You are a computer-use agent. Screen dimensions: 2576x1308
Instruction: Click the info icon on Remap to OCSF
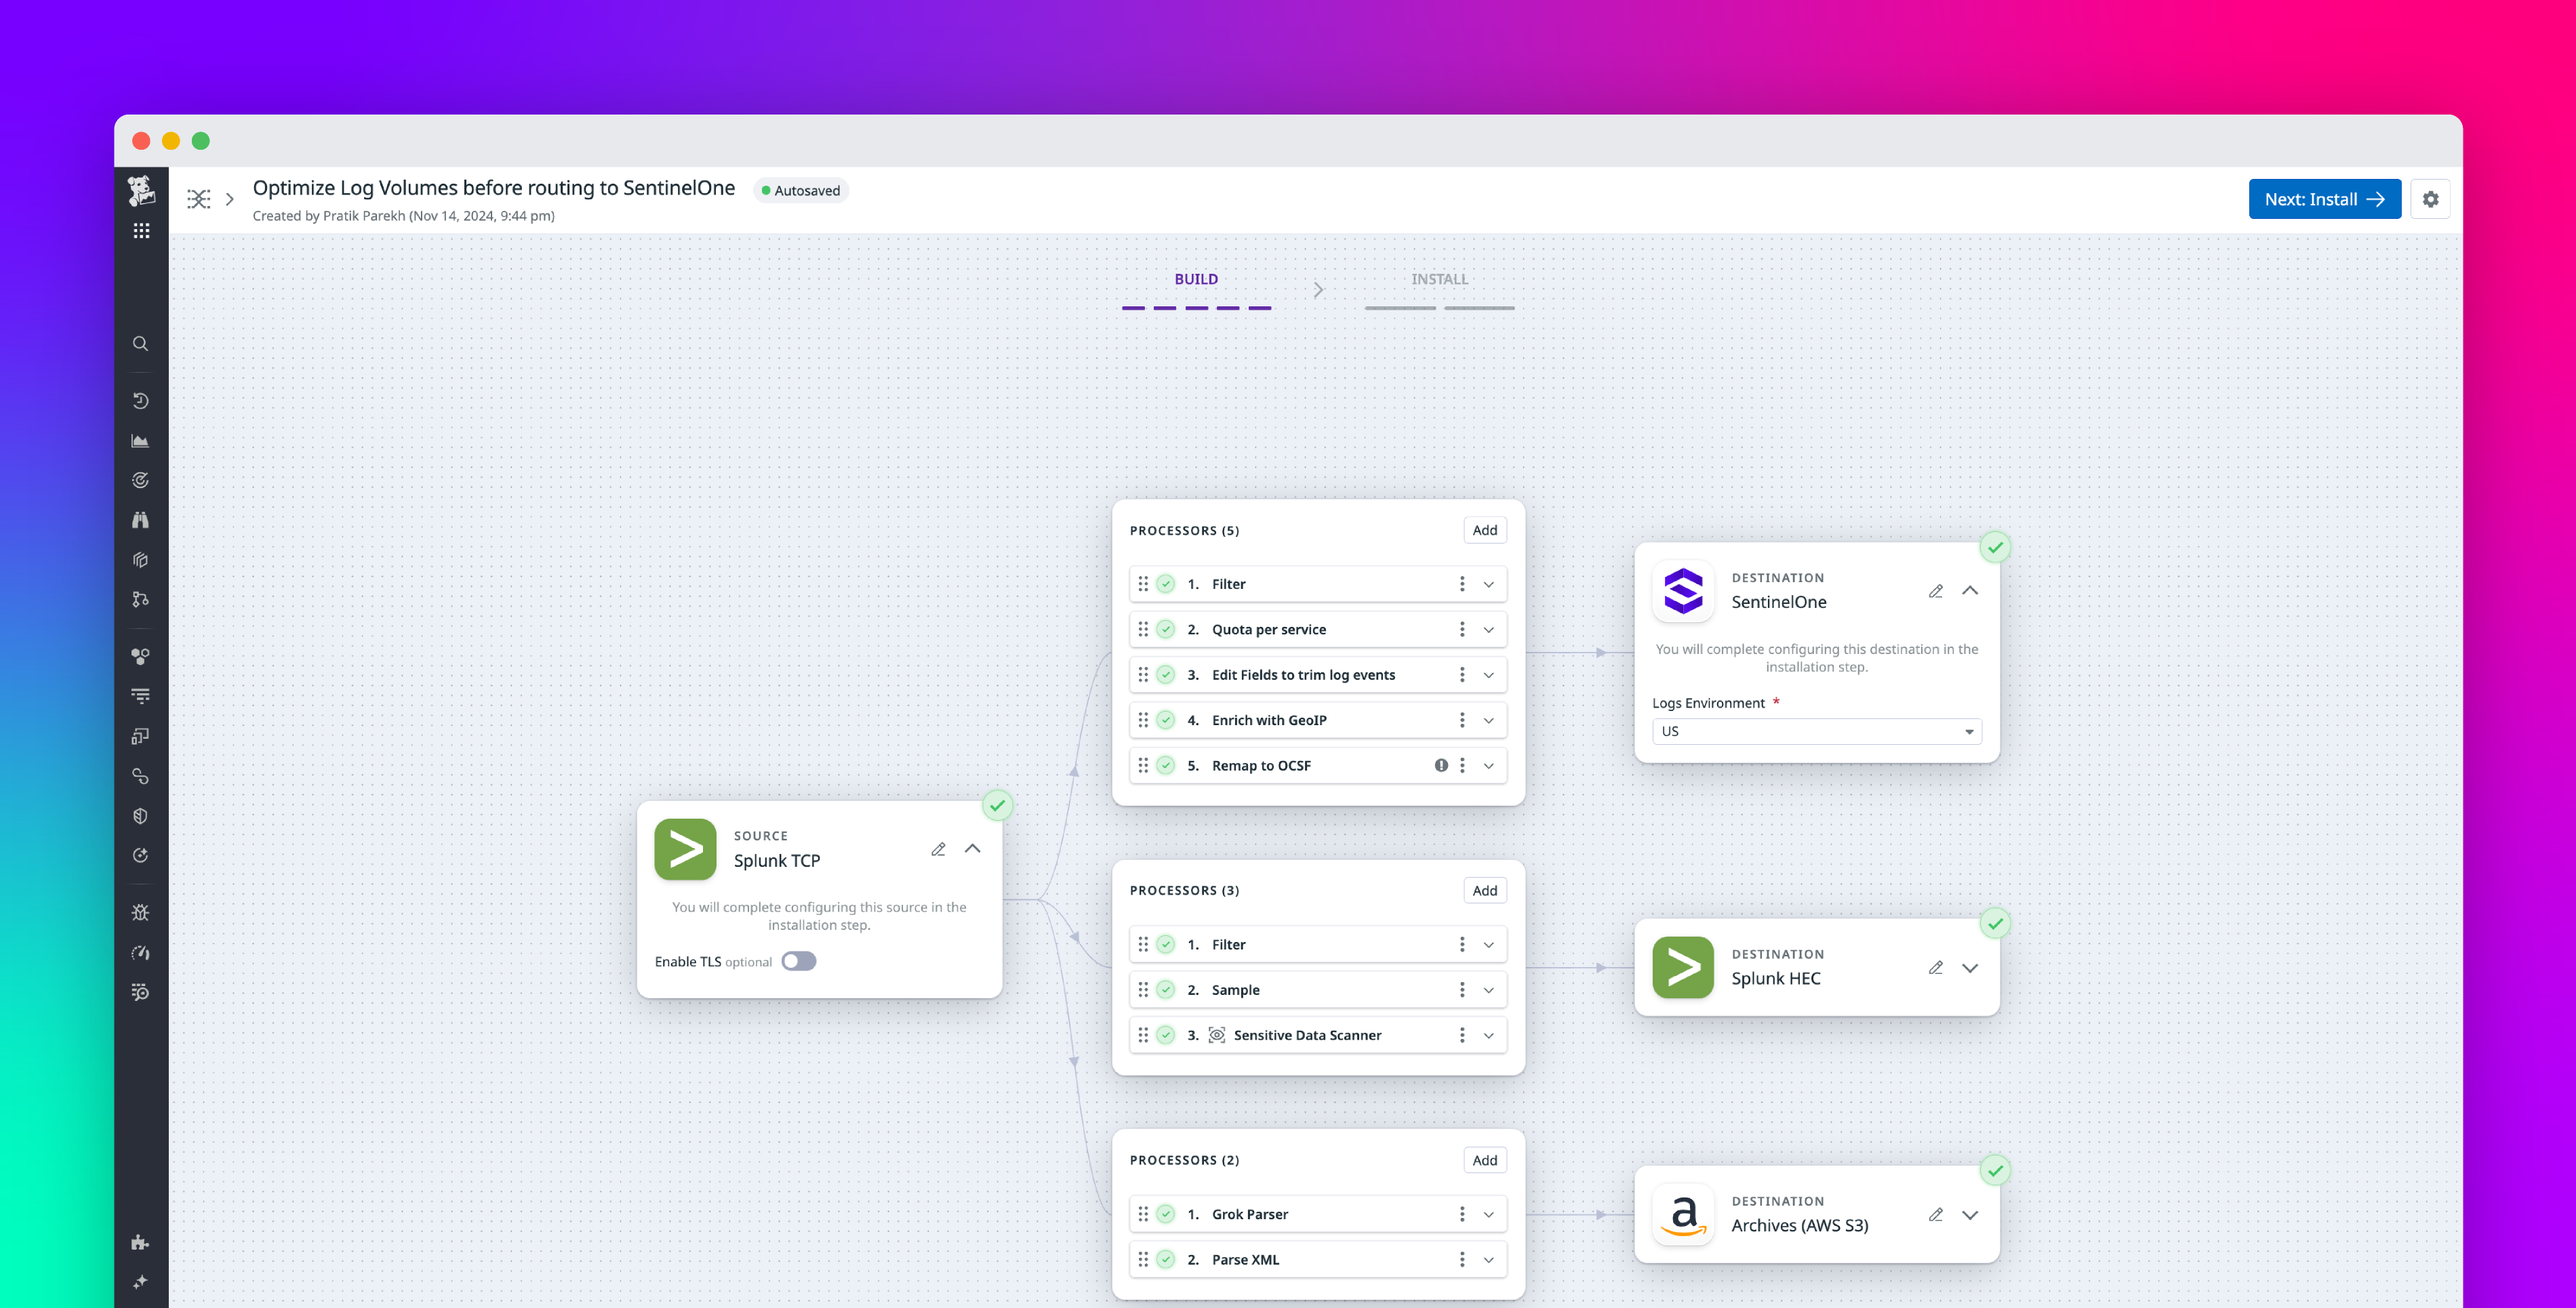1441,765
